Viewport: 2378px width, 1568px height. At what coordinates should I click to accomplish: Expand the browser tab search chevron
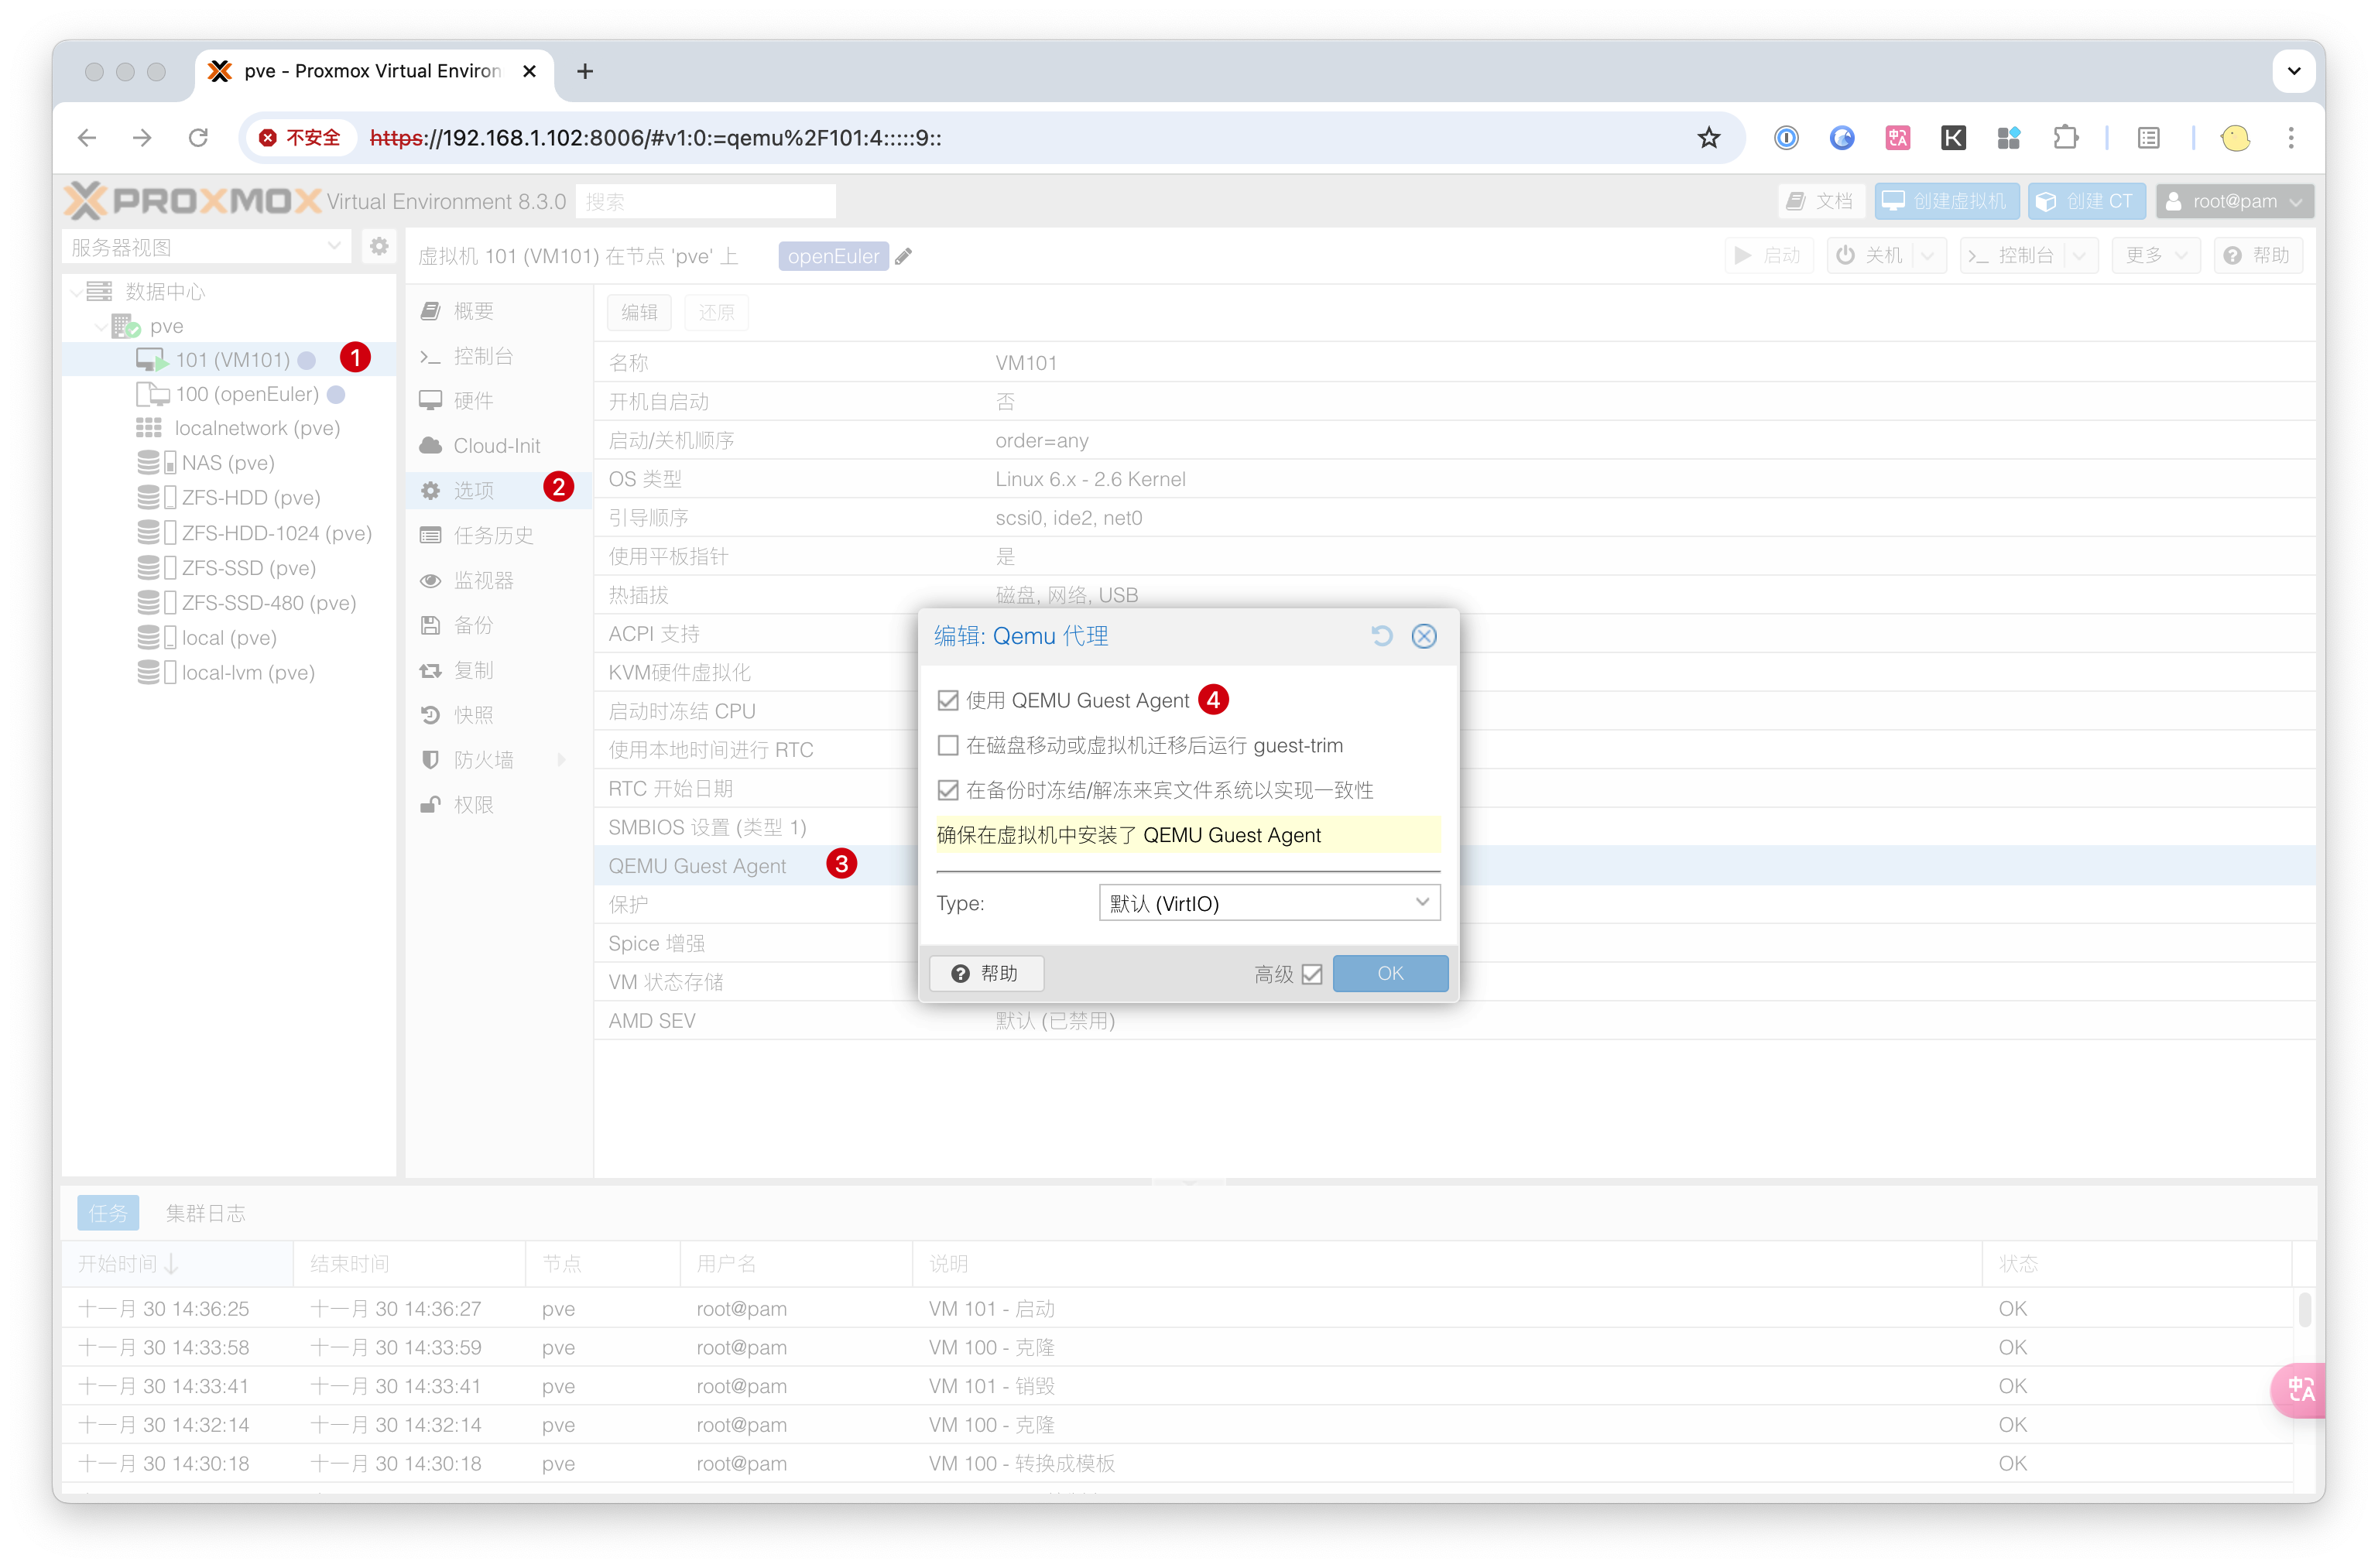coord(2294,71)
